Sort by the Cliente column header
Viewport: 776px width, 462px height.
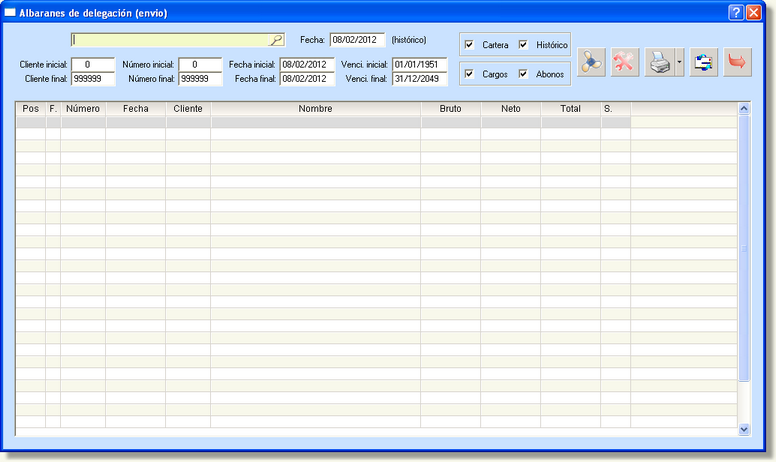188,109
